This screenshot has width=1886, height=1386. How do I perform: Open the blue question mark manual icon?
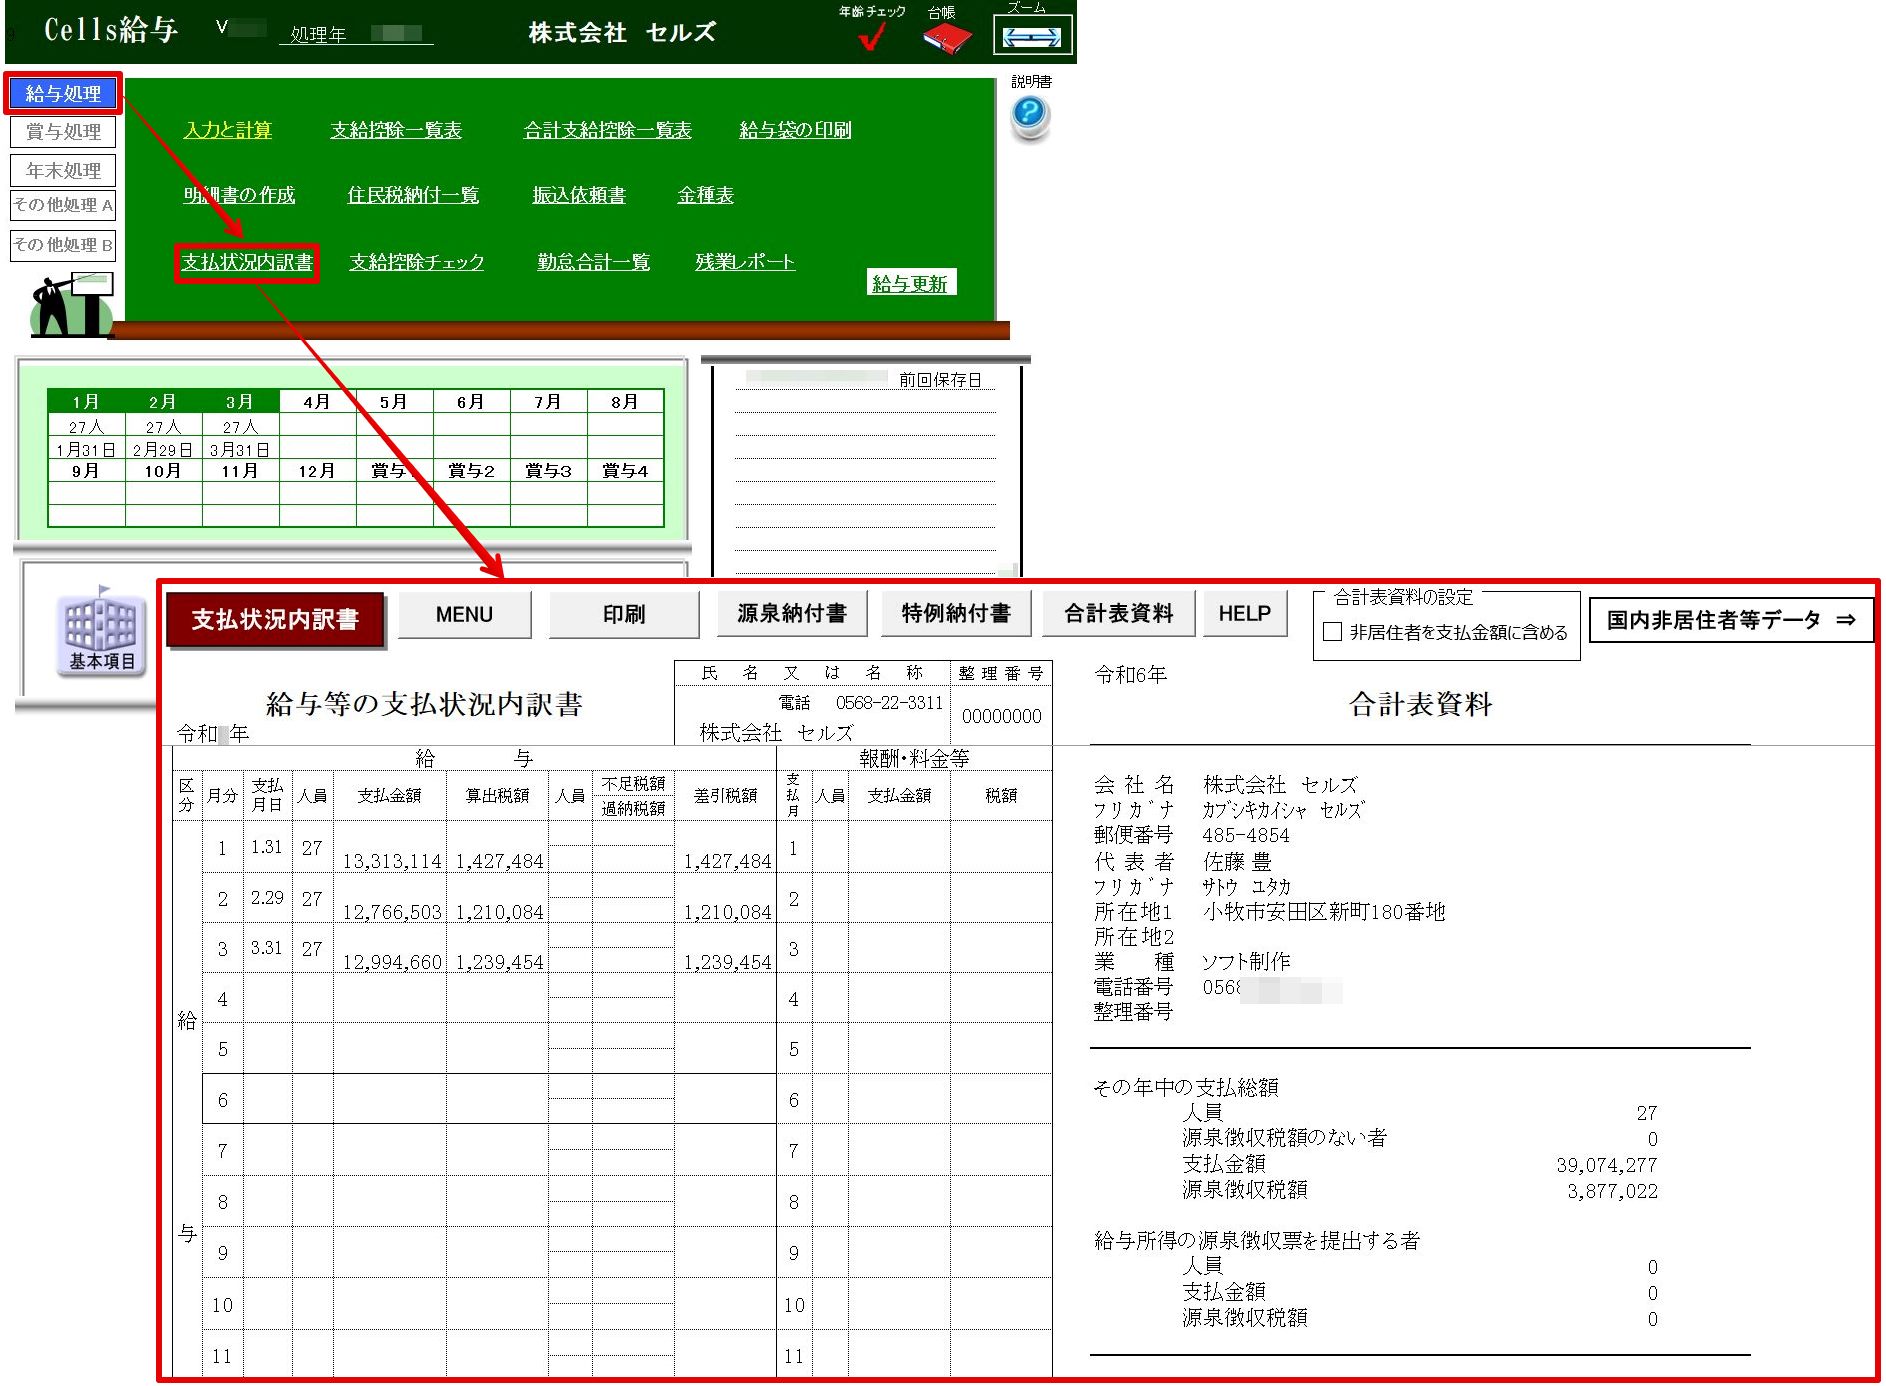coord(1029,114)
